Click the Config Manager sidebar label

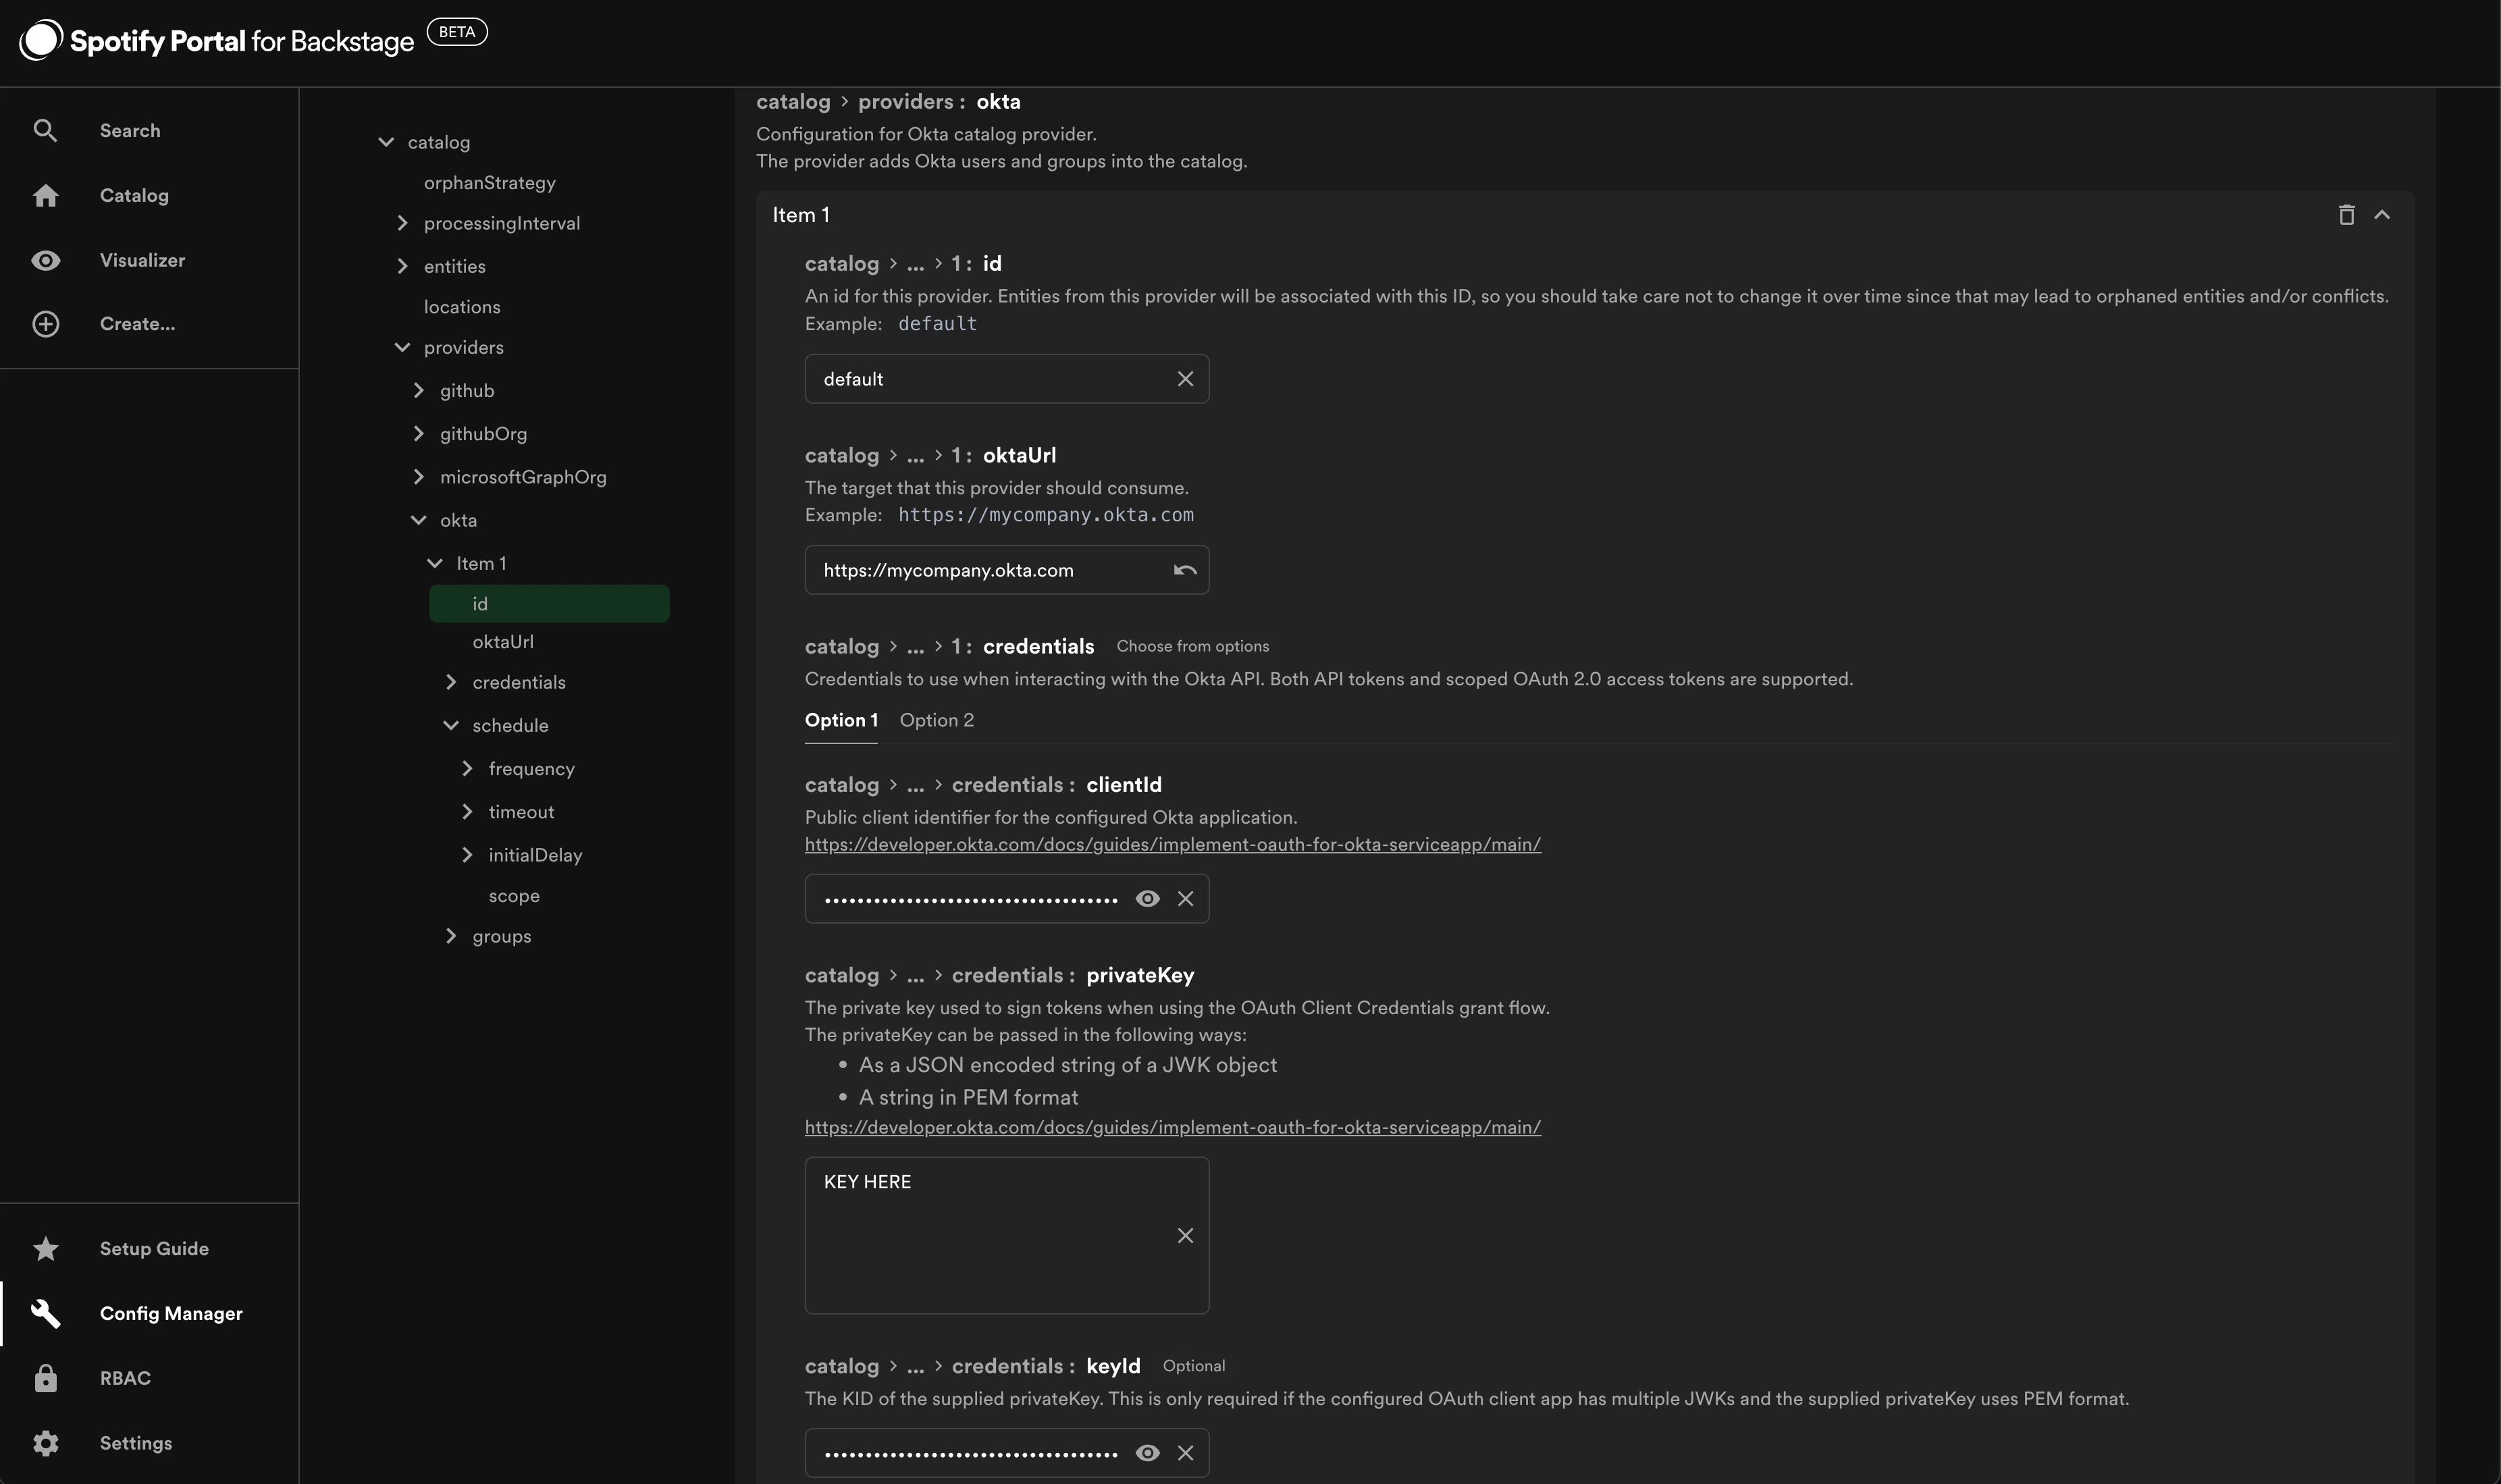[171, 1314]
